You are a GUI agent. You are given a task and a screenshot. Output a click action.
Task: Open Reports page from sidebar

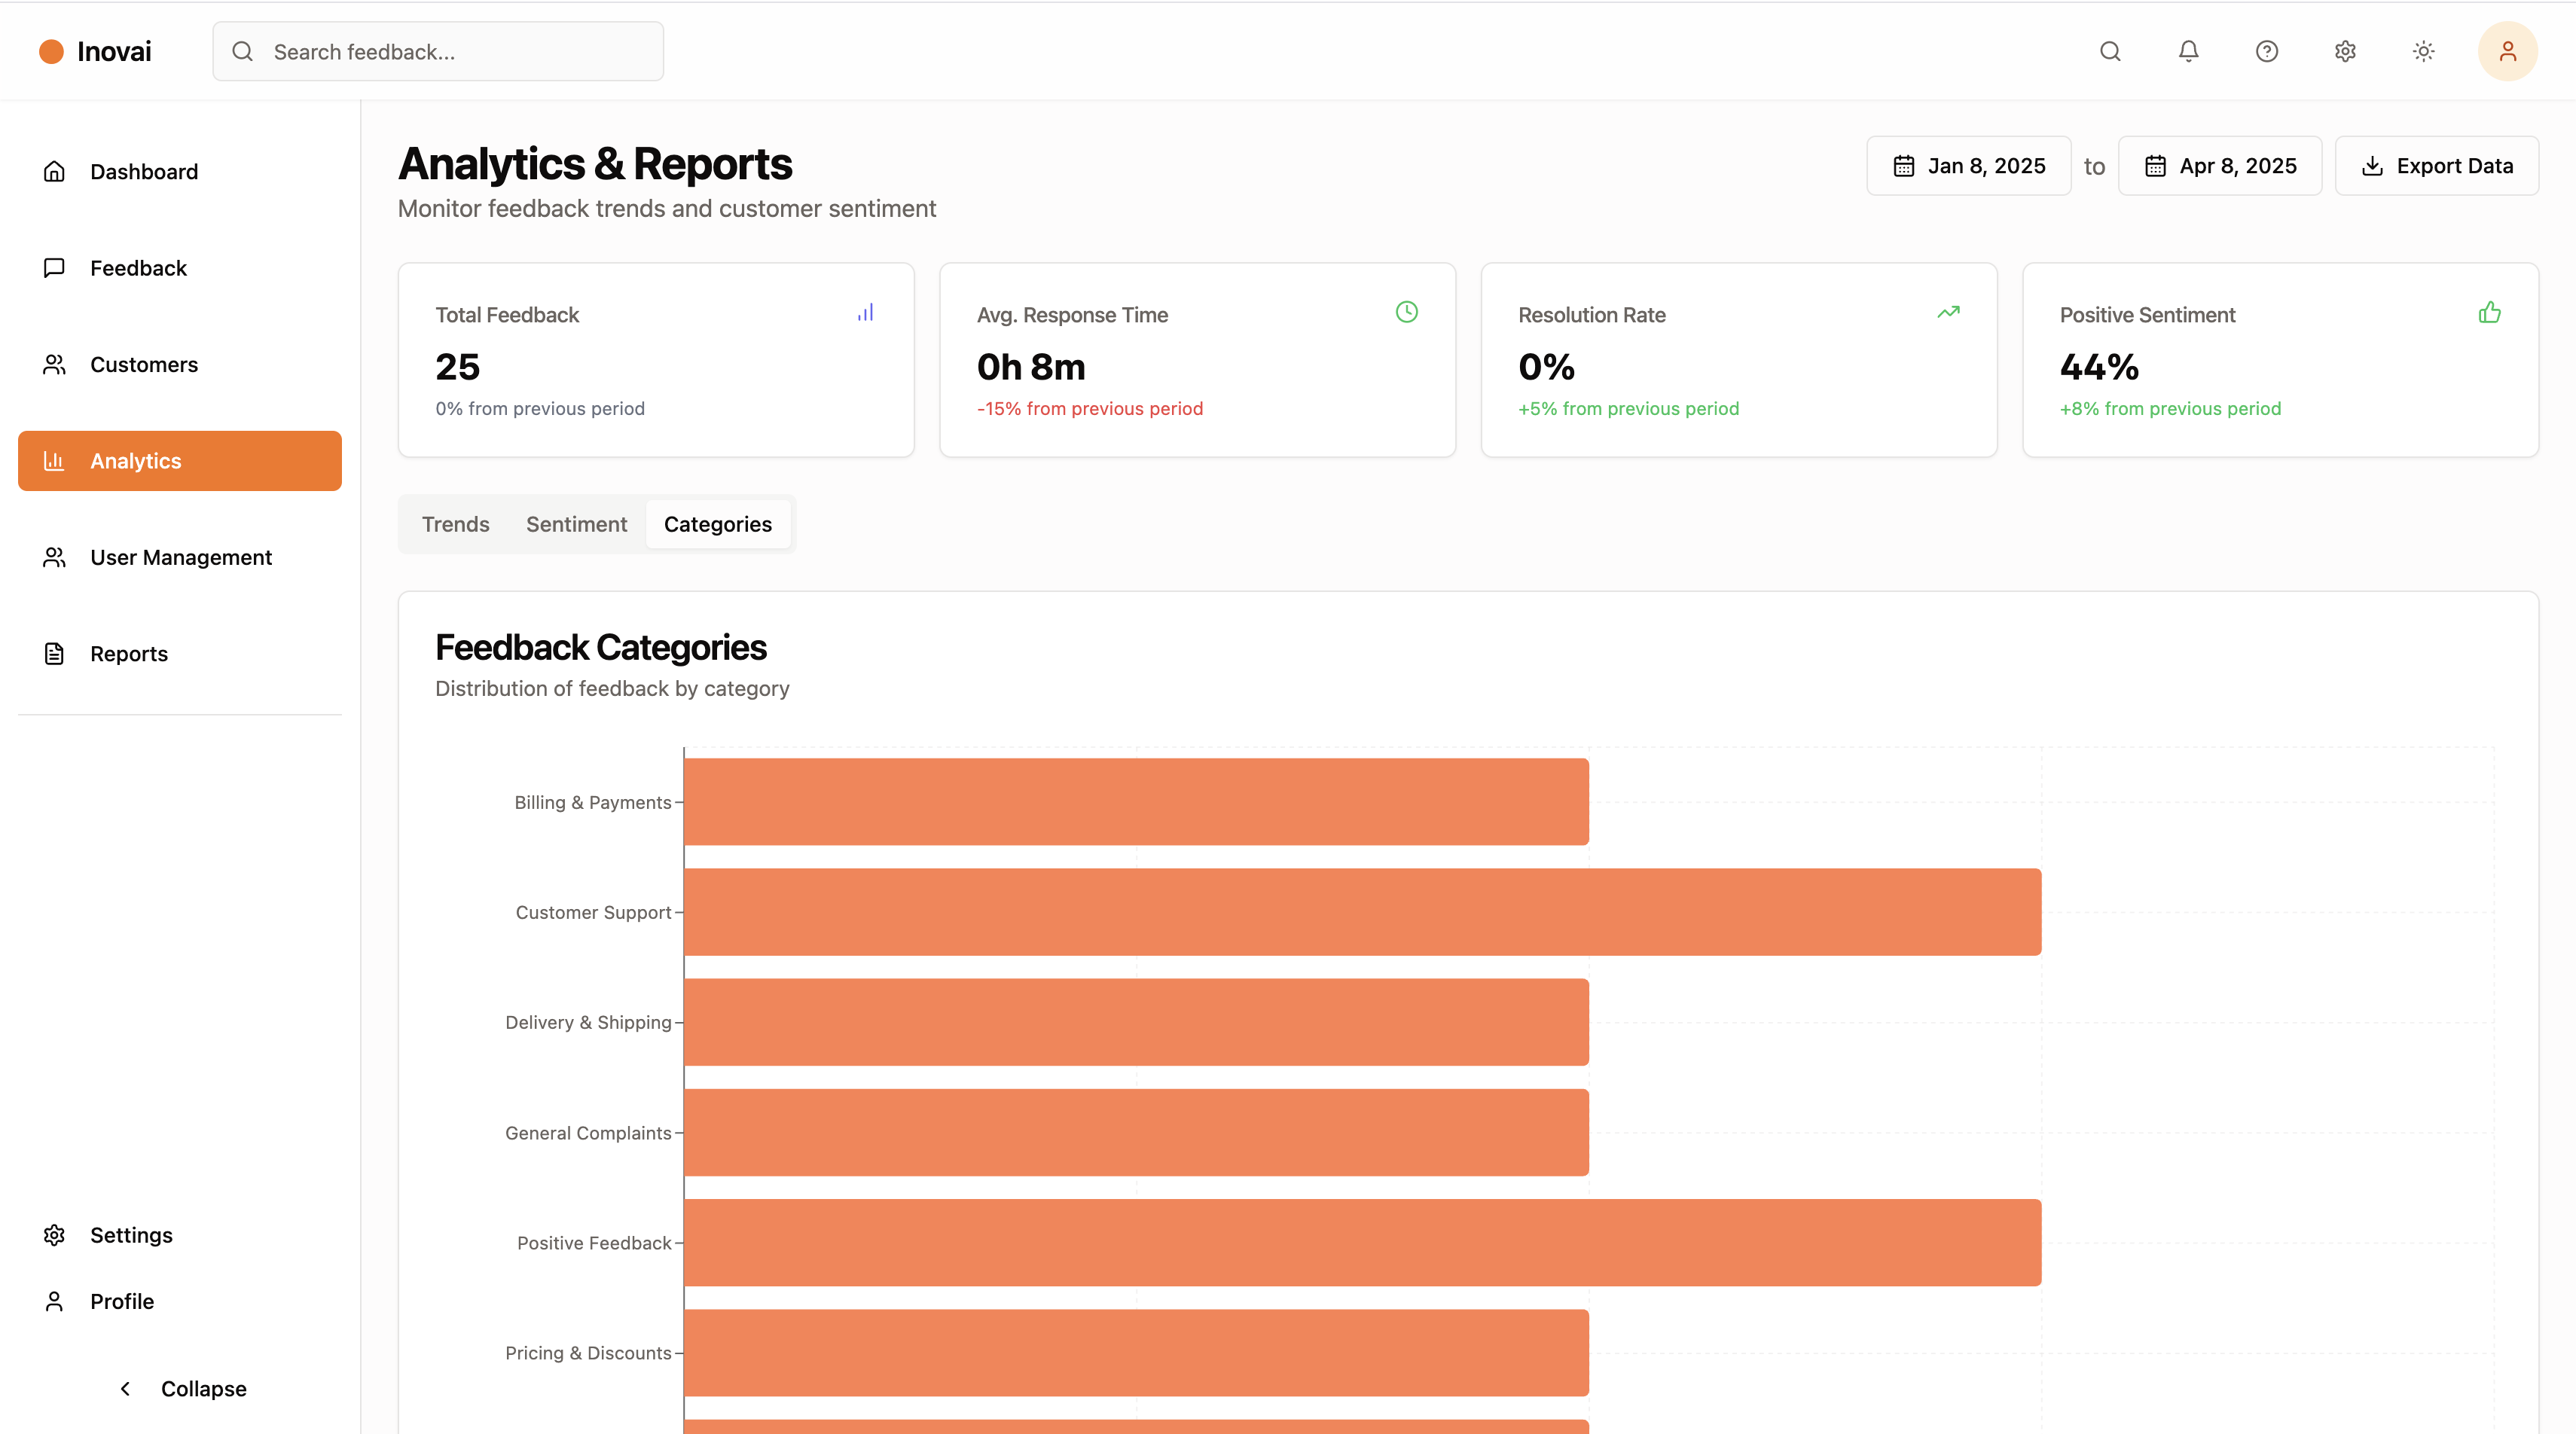128,654
